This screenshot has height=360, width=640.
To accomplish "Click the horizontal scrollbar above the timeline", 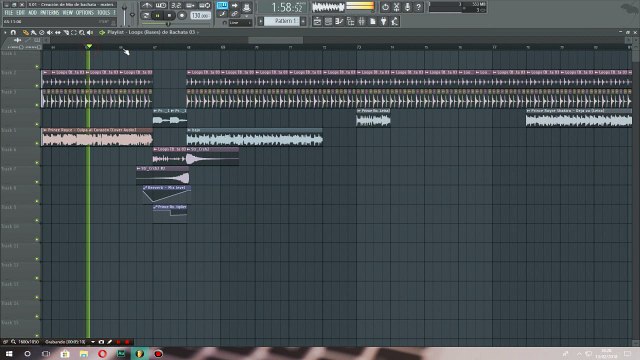I will (276, 40).
